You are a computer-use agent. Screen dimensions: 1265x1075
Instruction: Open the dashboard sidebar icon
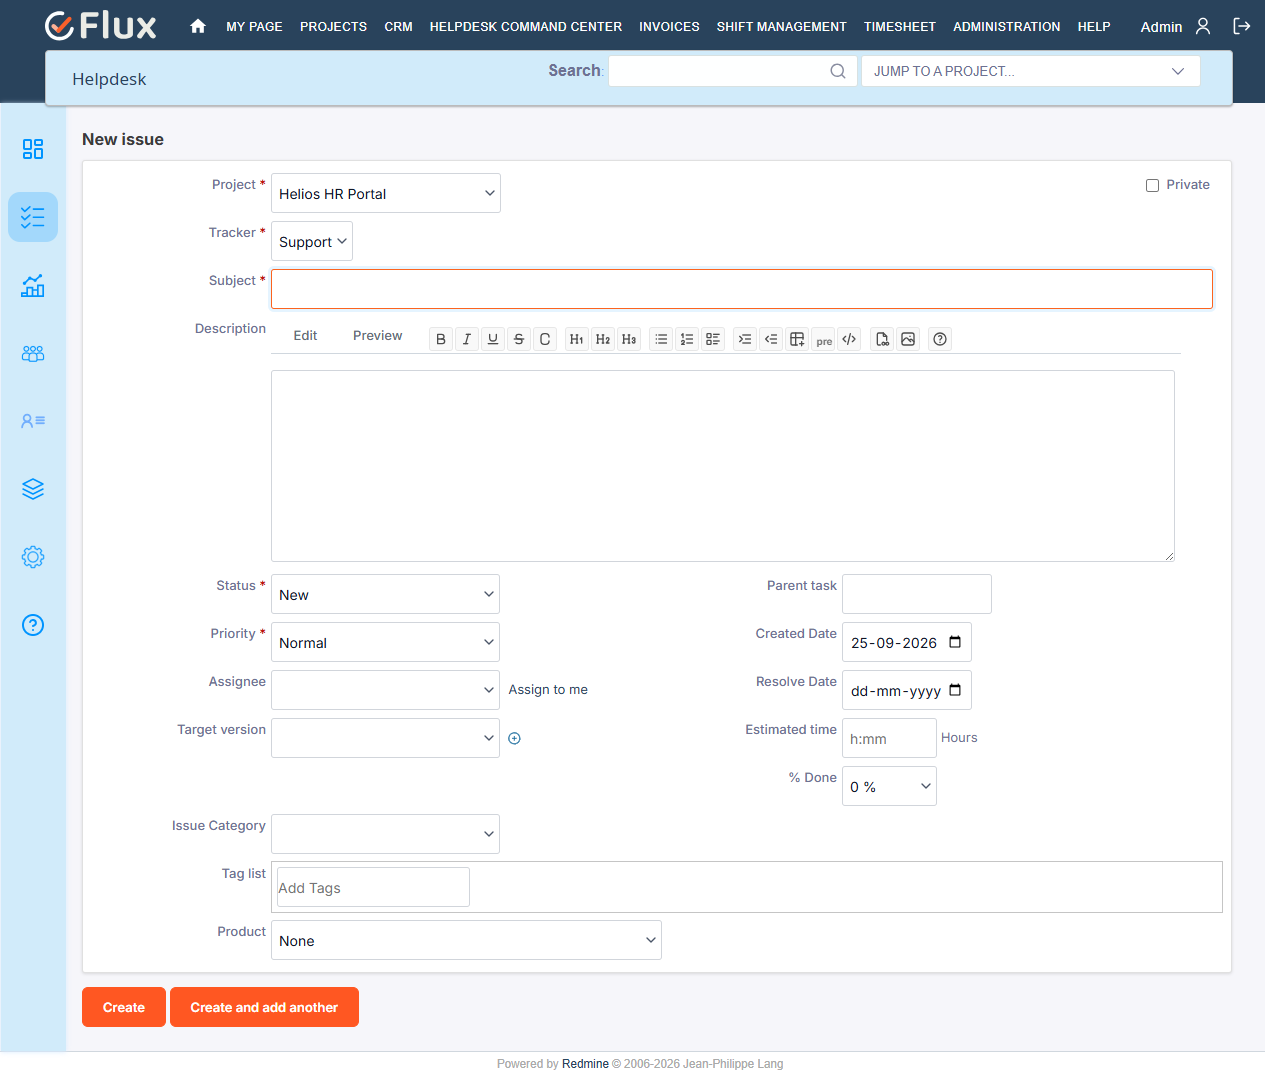pyautogui.click(x=33, y=149)
